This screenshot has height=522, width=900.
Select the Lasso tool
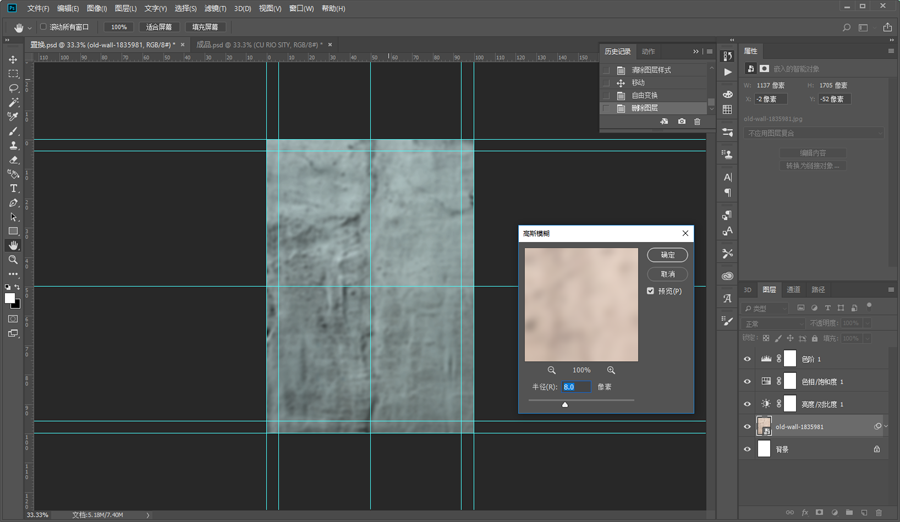pos(14,88)
